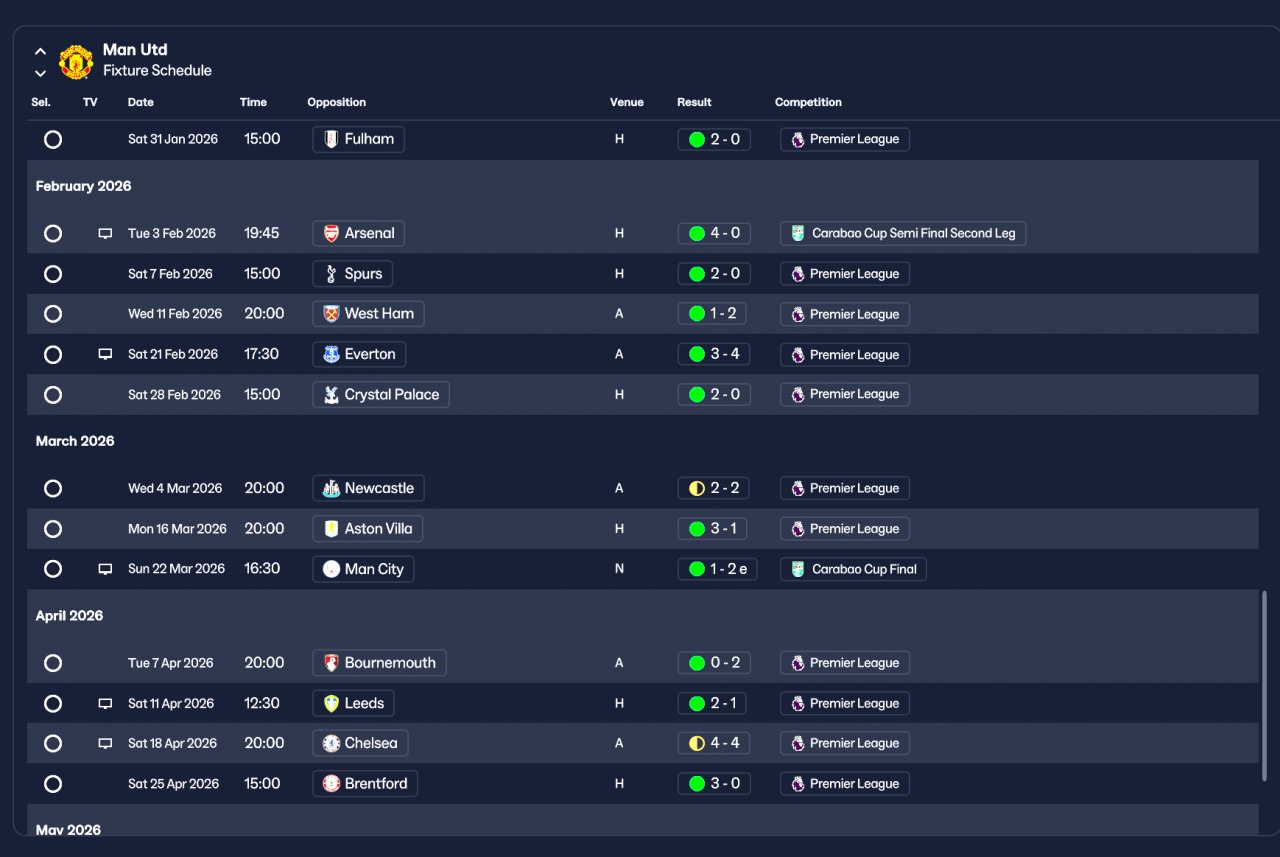Image resolution: width=1280 pixels, height=857 pixels.
Task: Sort fixtures by the Date column header
Action: tap(141, 102)
